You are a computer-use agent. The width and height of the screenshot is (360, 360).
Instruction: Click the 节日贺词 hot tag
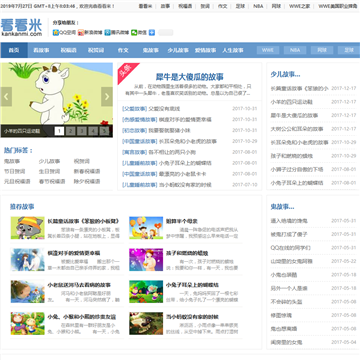click(x=13, y=171)
